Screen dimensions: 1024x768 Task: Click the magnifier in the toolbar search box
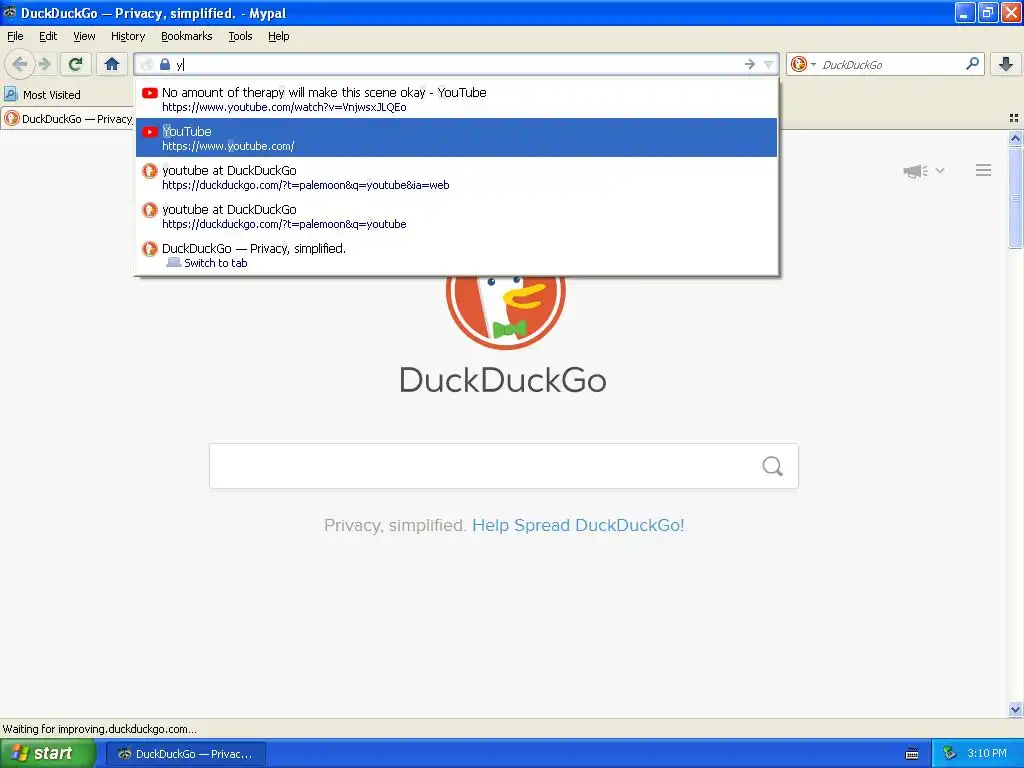tap(972, 64)
